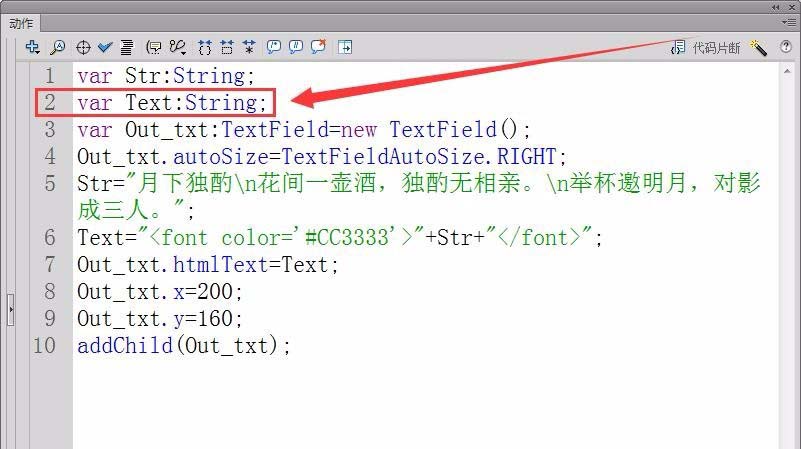The width and height of the screenshot is (801, 449).
Task: Click the Show code hint icon
Action: tap(153, 48)
